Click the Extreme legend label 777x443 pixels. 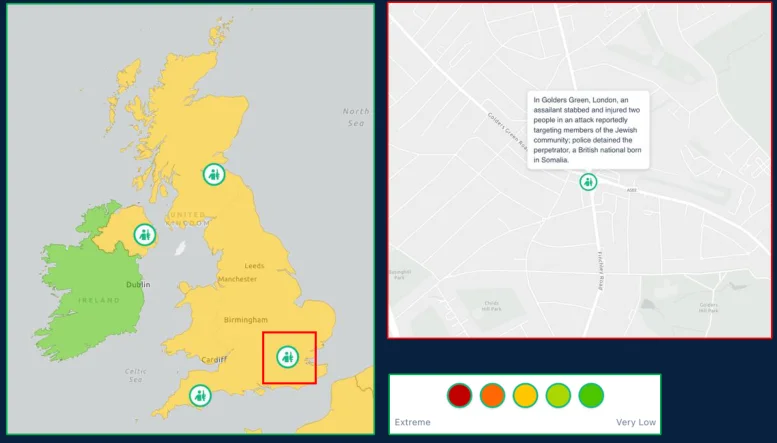click(412, 422)
